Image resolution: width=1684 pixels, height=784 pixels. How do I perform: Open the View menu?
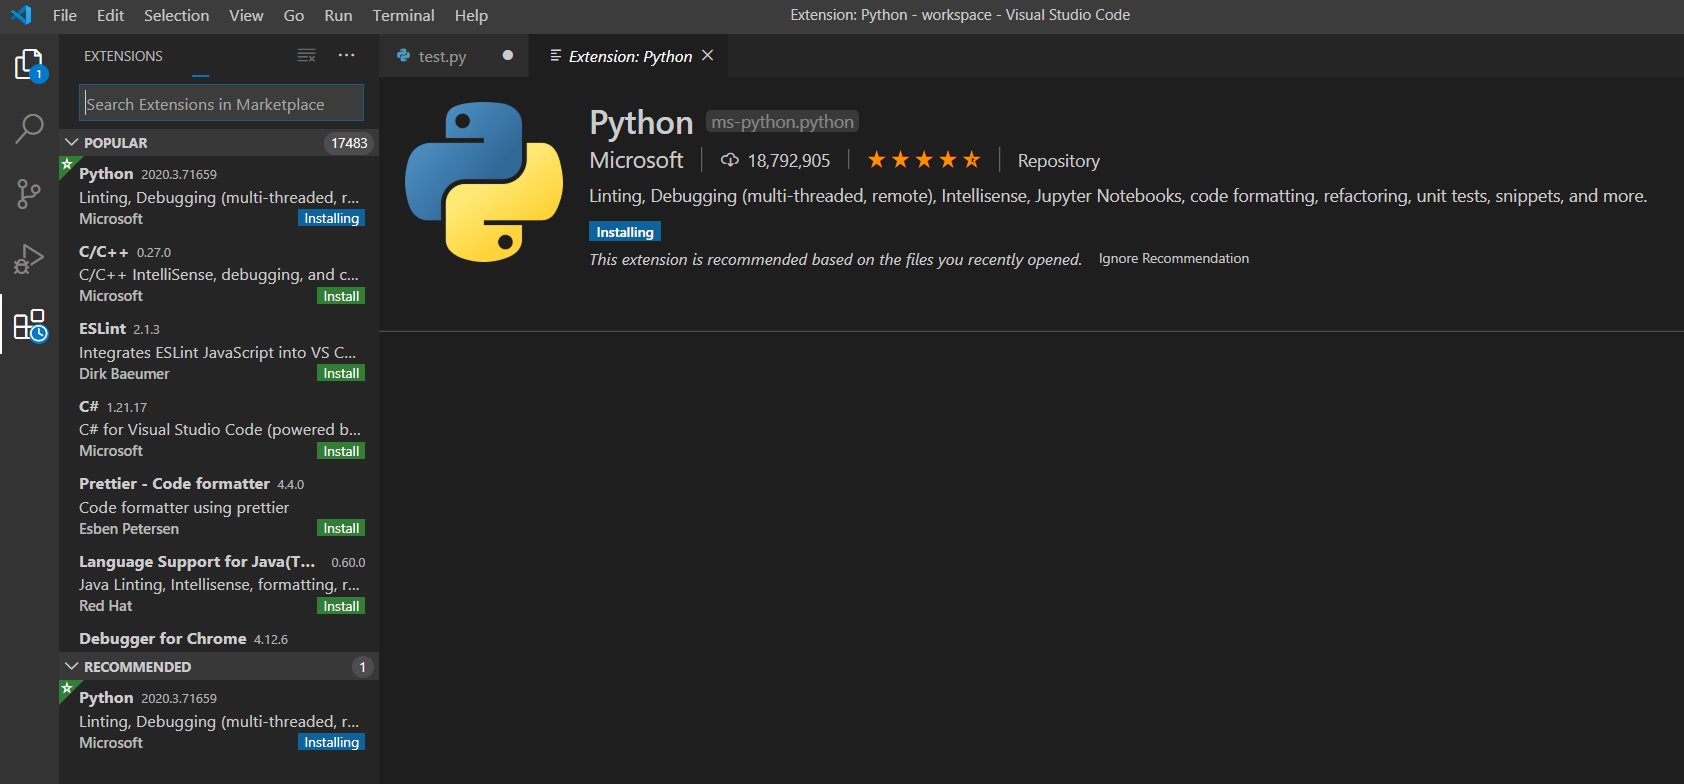pyautogui.click(x=246, y=15)
